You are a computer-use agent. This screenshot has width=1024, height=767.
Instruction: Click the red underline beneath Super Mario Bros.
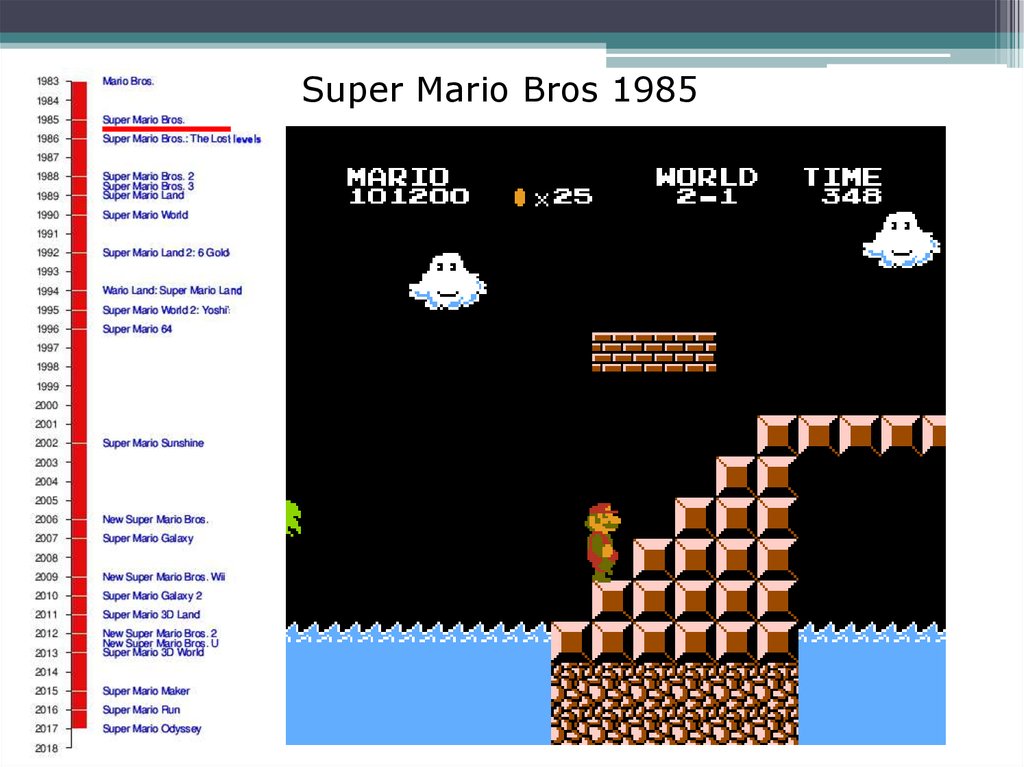pyautogui.click(x=166, y=129)
